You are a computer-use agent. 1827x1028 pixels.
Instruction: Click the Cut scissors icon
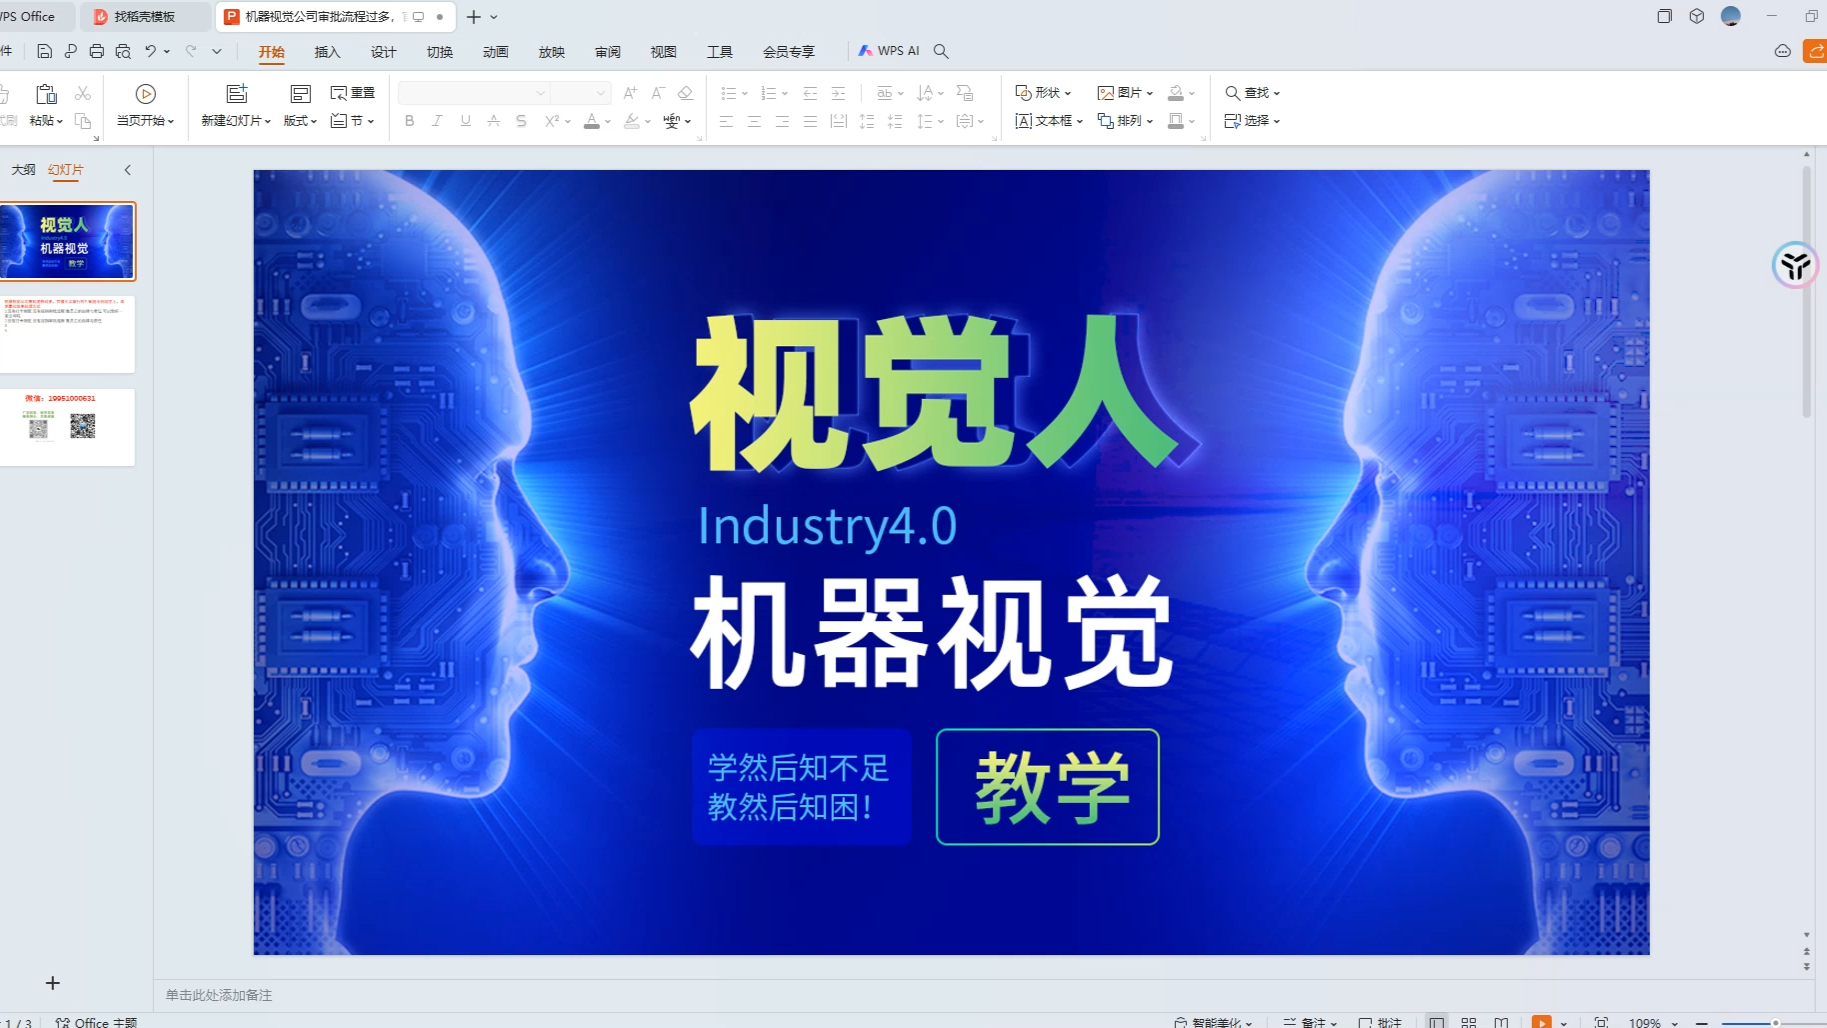click(83, 93)
